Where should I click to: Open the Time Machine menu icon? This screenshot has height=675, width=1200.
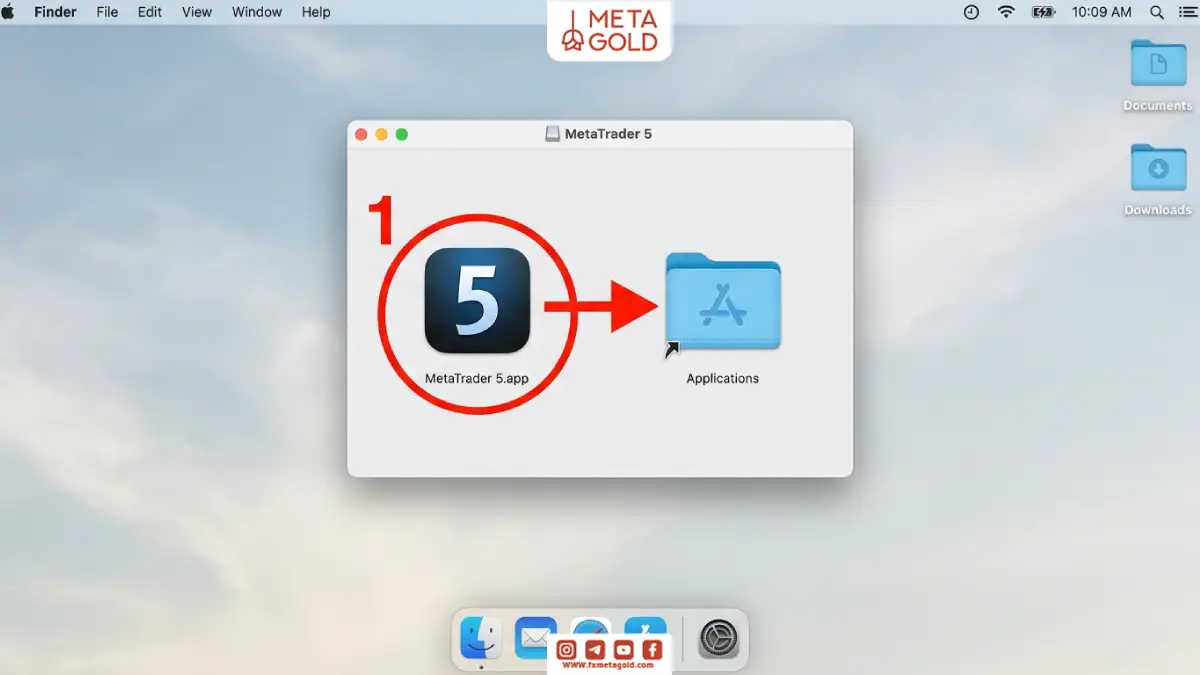971,12
